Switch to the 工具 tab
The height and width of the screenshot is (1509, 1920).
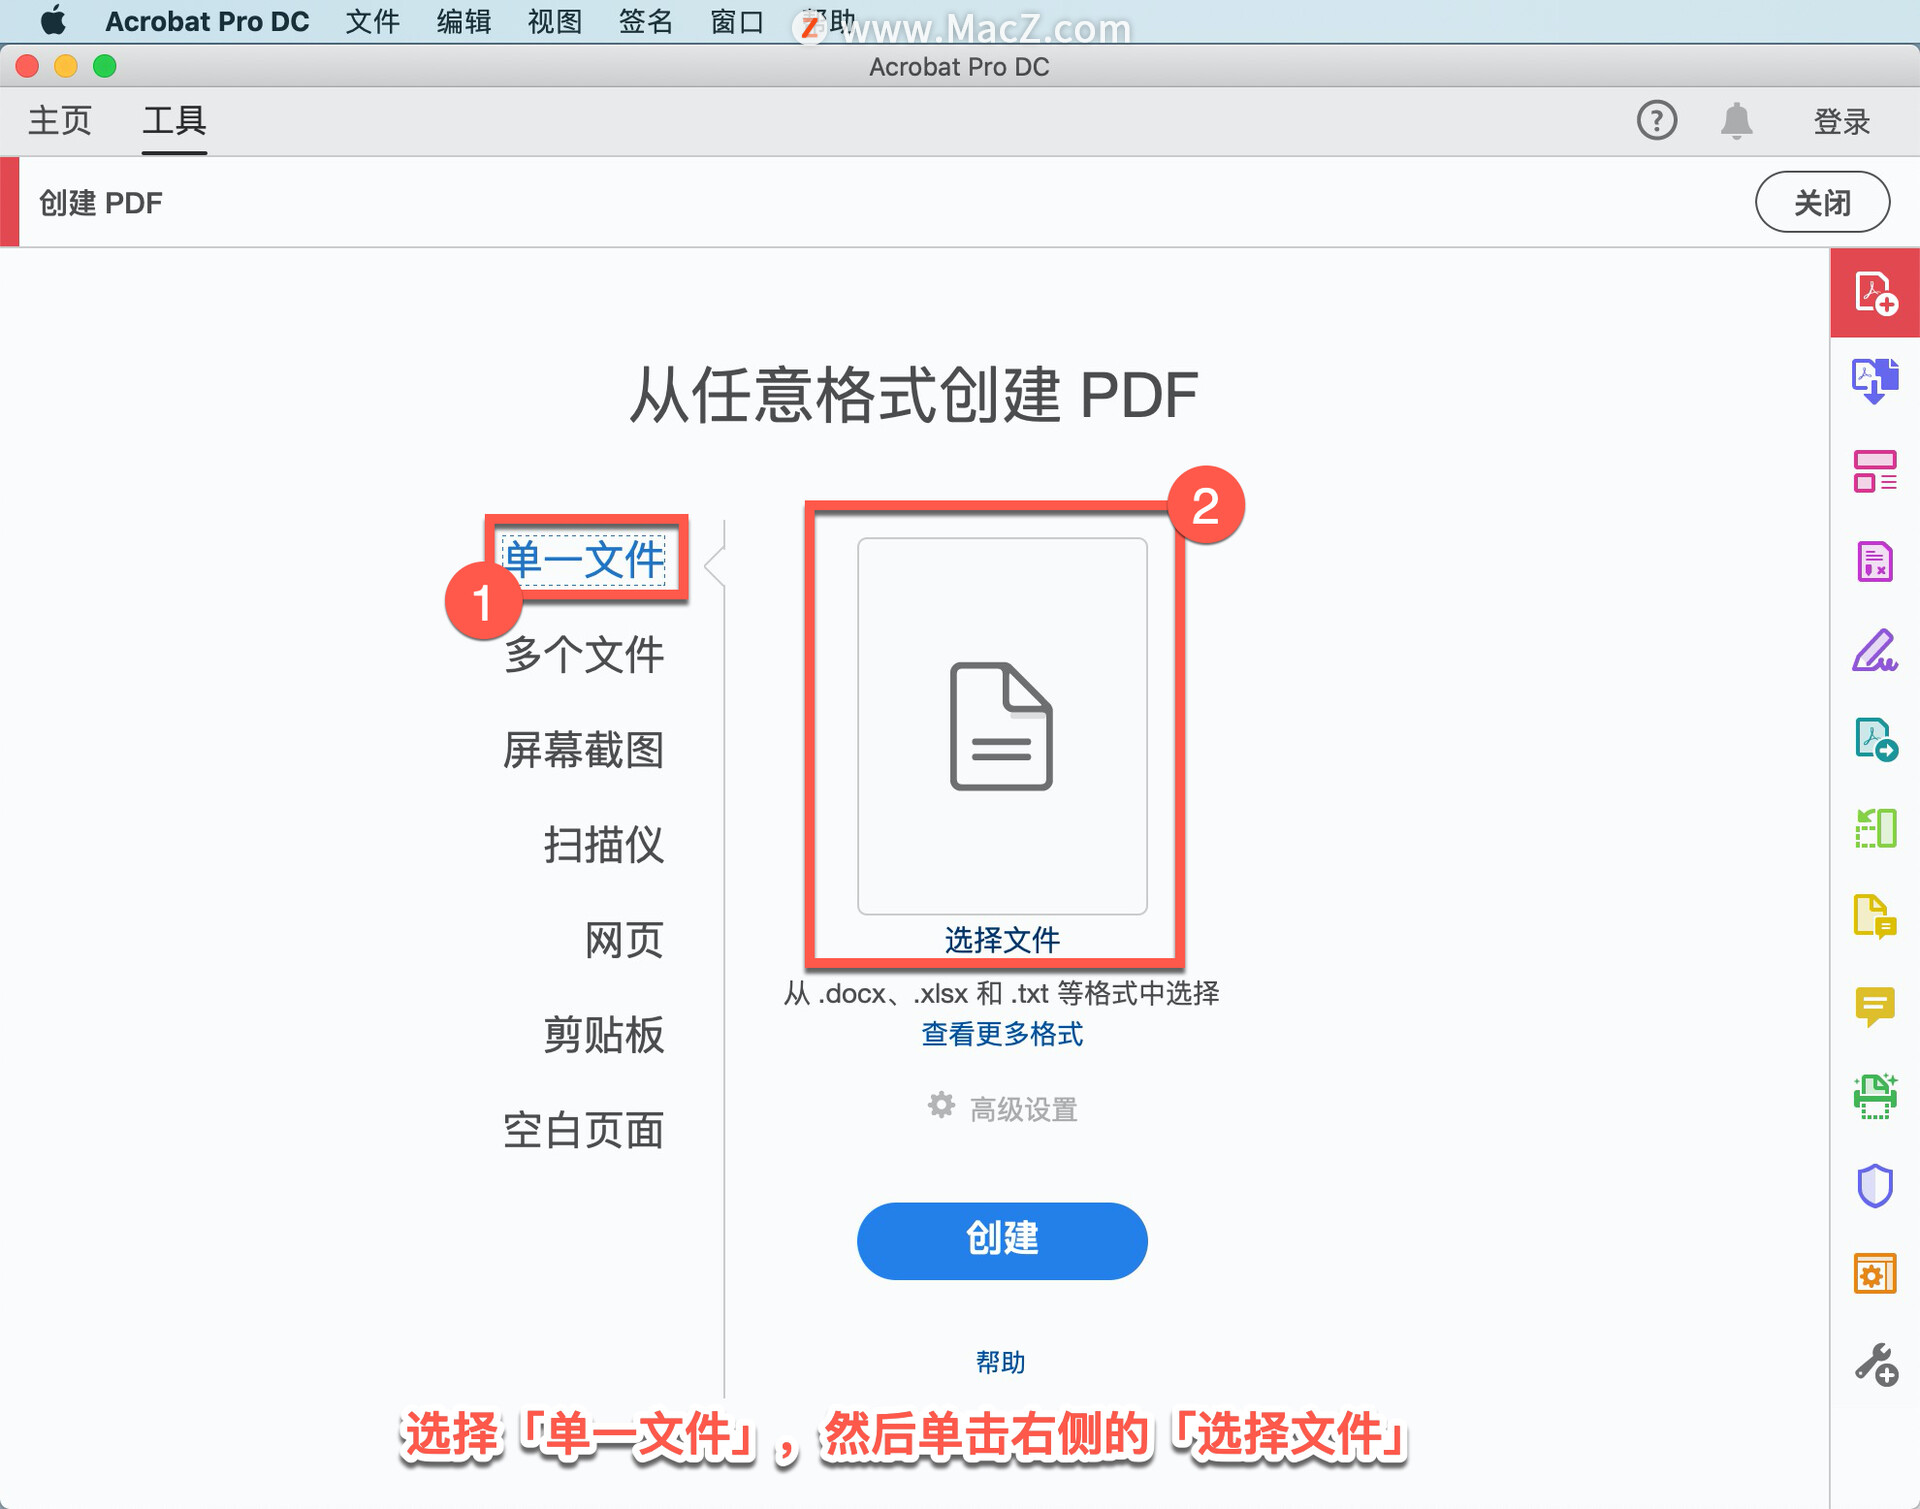(174, 120)
